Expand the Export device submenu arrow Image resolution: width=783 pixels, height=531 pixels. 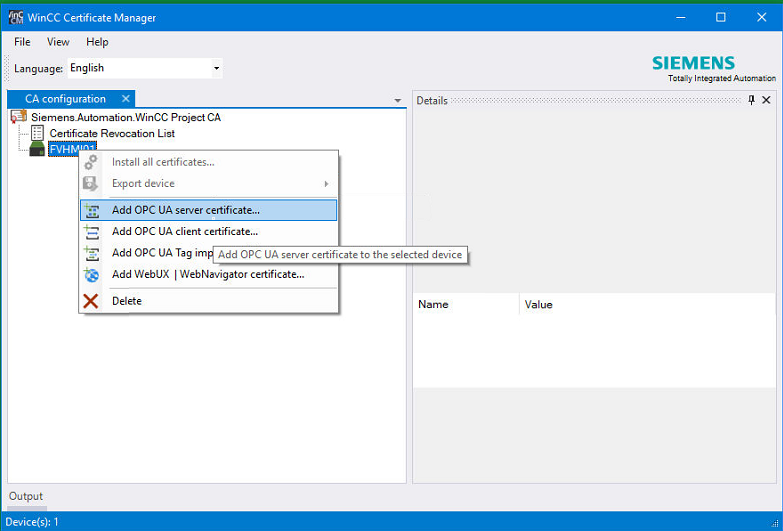tap(326, 184)
